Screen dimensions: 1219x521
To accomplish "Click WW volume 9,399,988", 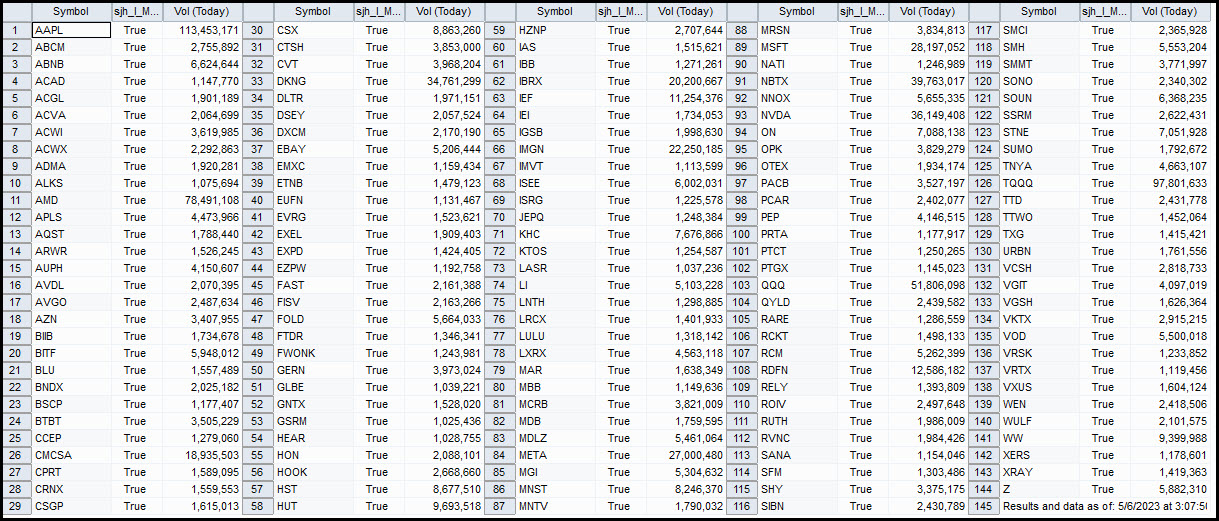I will (x=1169, y=438).
